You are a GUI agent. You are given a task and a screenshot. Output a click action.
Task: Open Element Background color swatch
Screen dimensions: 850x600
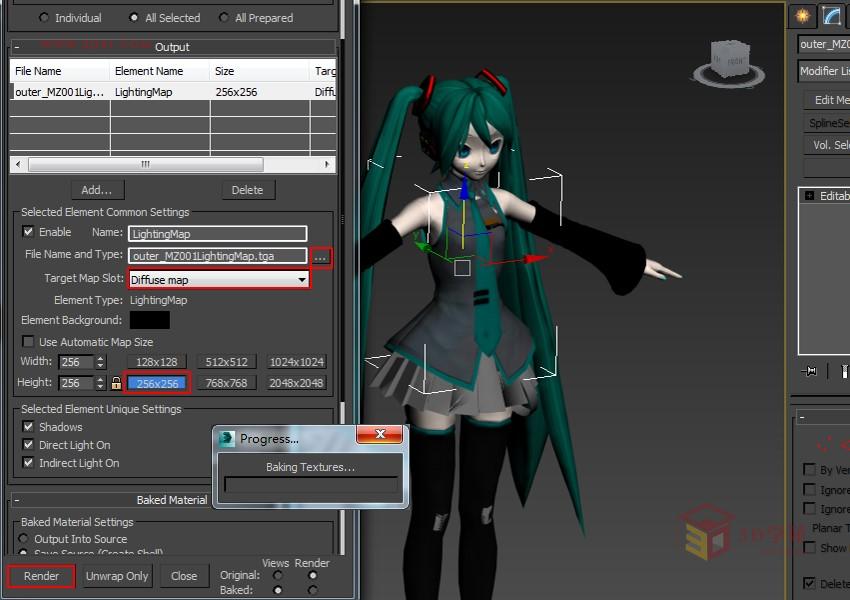pos(150,320)
